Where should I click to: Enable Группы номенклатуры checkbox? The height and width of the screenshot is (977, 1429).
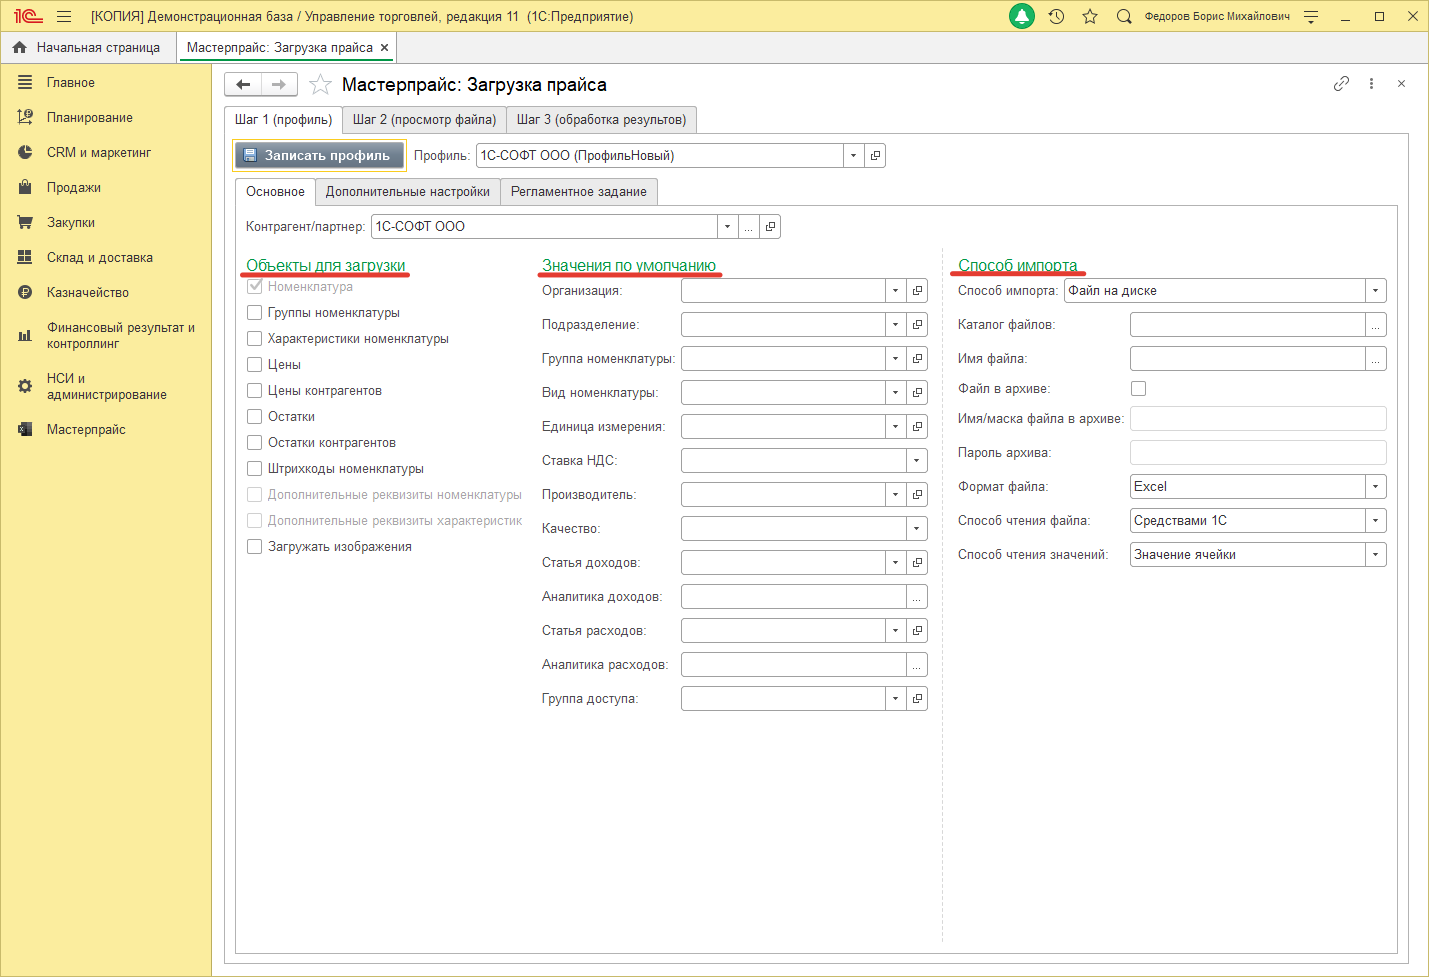pyautogui.click(x=255, y=313)
